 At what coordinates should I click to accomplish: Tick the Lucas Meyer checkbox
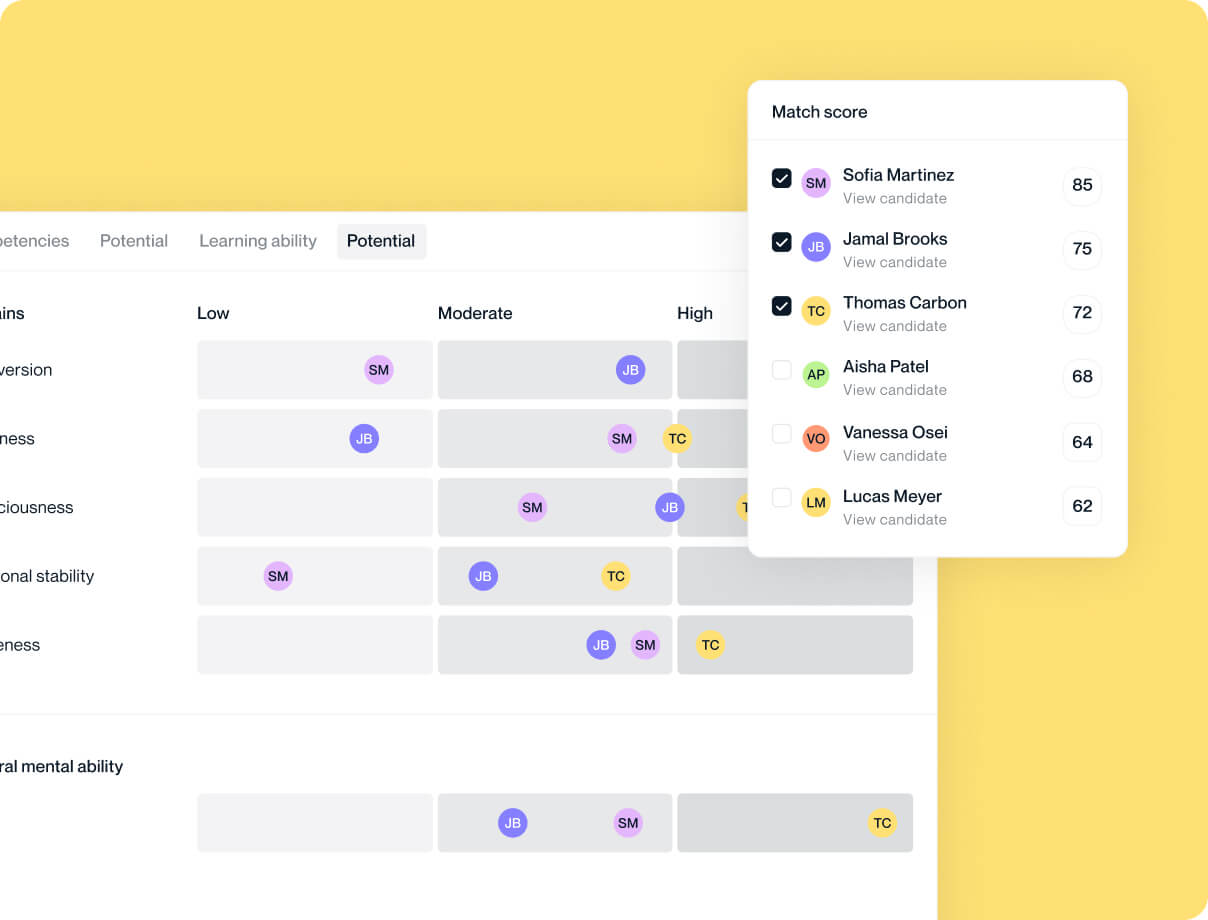(782, 498)
